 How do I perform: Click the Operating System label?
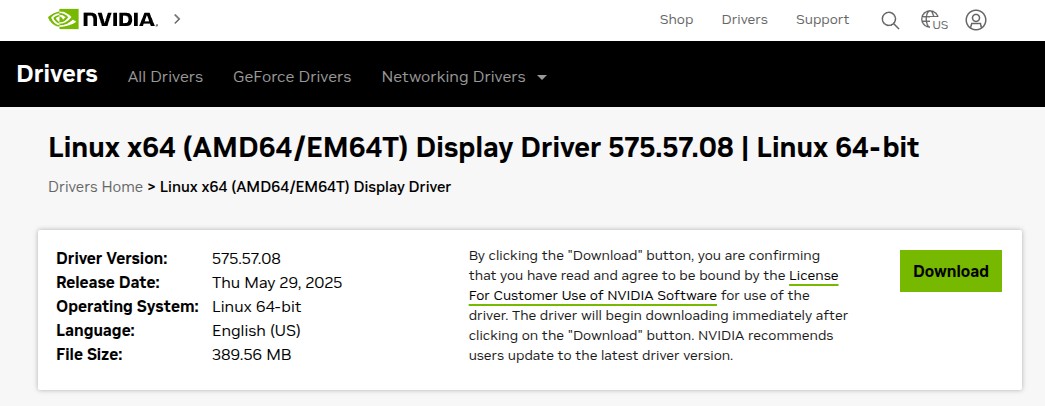pos(127,307)
